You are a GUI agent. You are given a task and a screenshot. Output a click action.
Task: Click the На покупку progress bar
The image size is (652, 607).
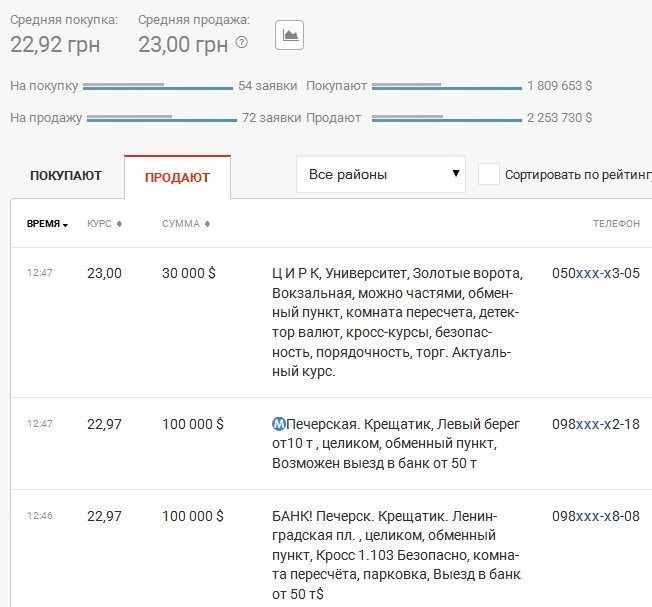coord(158,87)
